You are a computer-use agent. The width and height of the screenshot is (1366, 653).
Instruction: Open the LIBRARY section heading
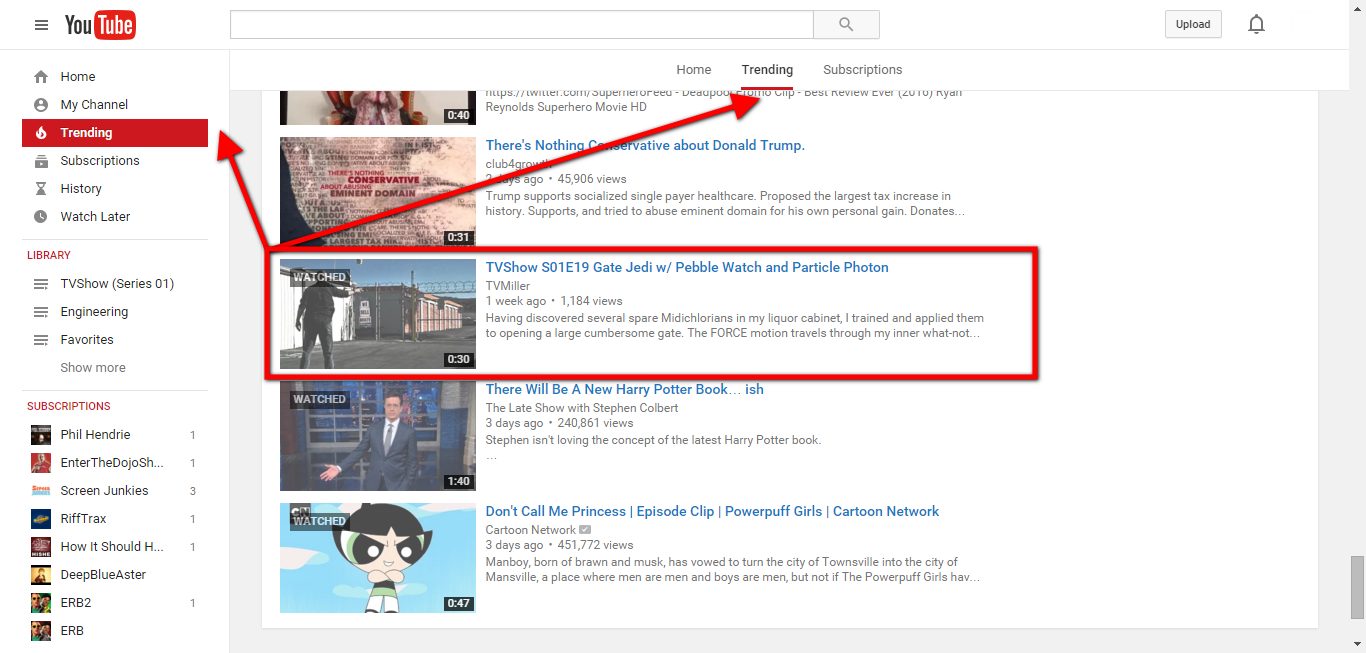[49, 256]
